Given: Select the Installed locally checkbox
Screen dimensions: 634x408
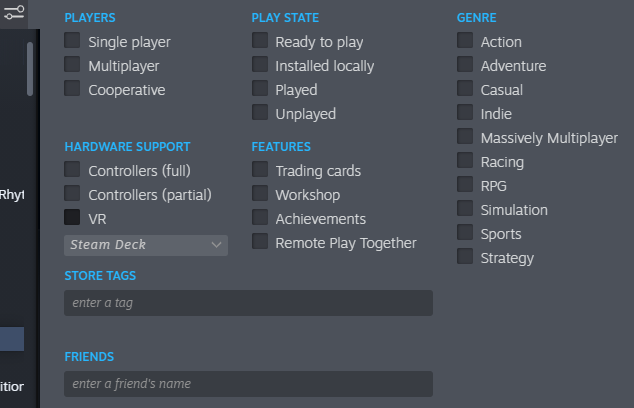Looking at the screenshot, I should point(260,64).
